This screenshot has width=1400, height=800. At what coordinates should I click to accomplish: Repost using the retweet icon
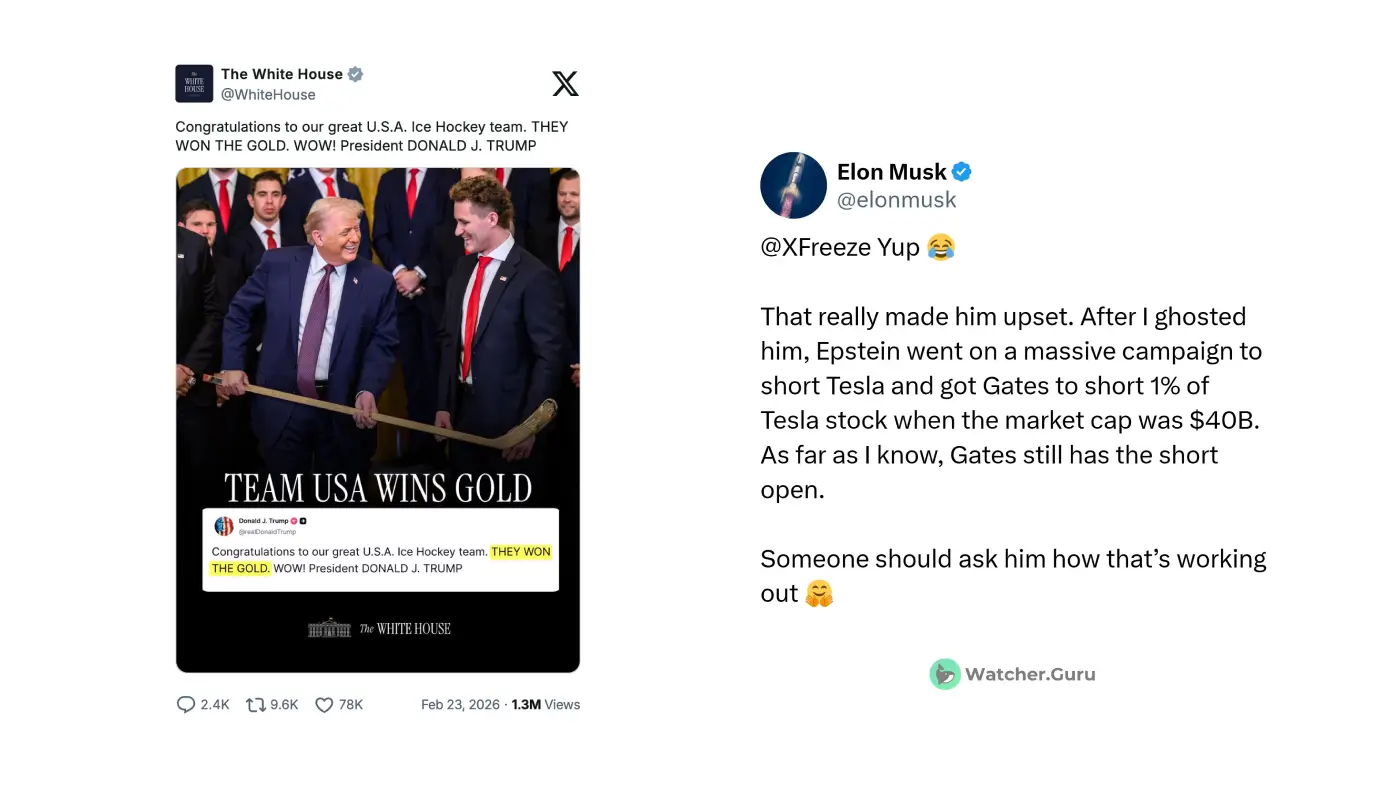pyautogui.click(x=256, y=705)
